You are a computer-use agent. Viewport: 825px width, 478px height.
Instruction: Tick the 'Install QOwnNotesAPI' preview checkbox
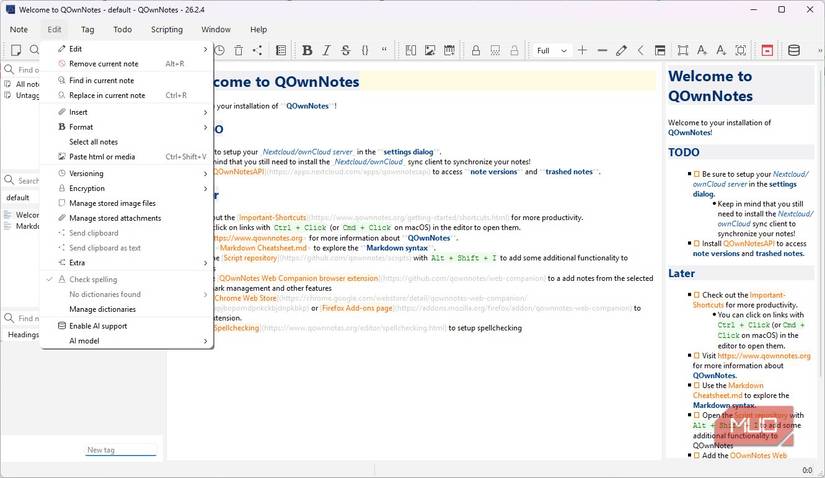[697, 243]
